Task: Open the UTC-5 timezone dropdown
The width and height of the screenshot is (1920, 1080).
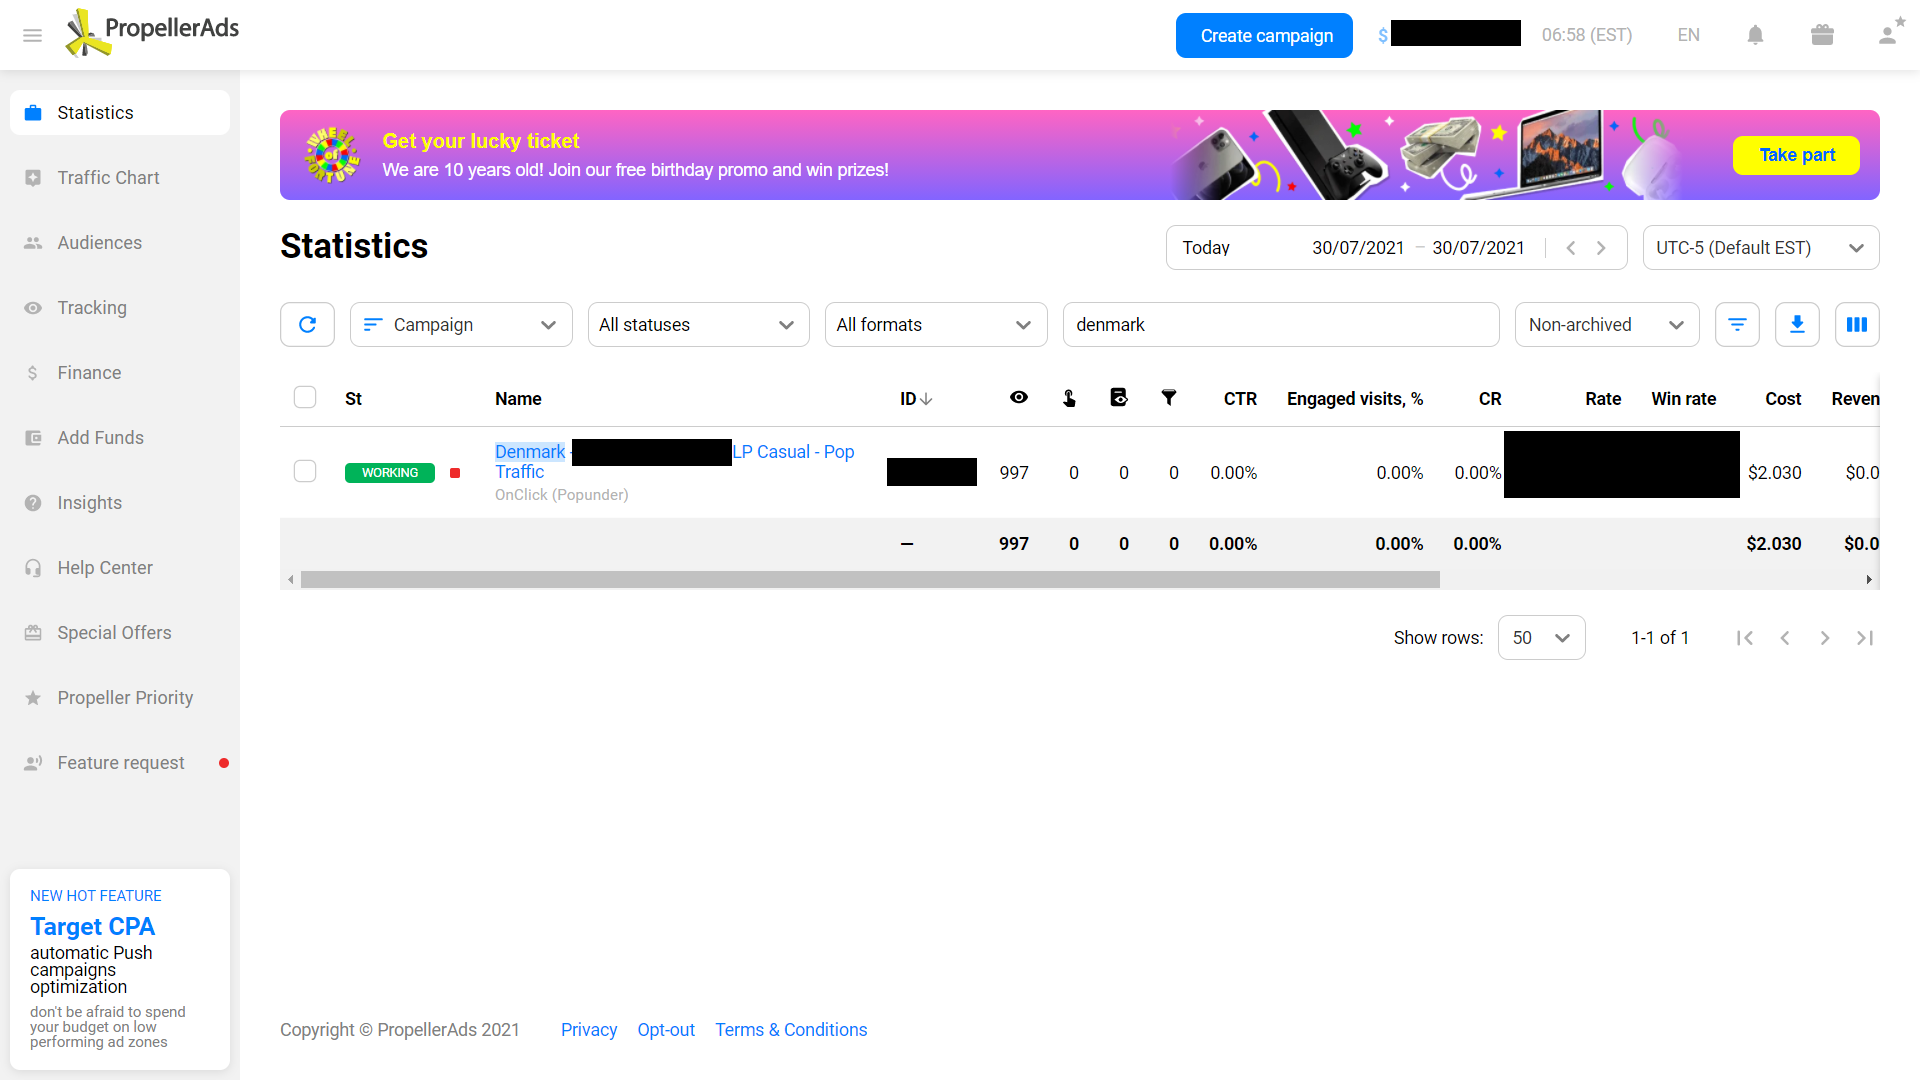Action: [1761, 248]
